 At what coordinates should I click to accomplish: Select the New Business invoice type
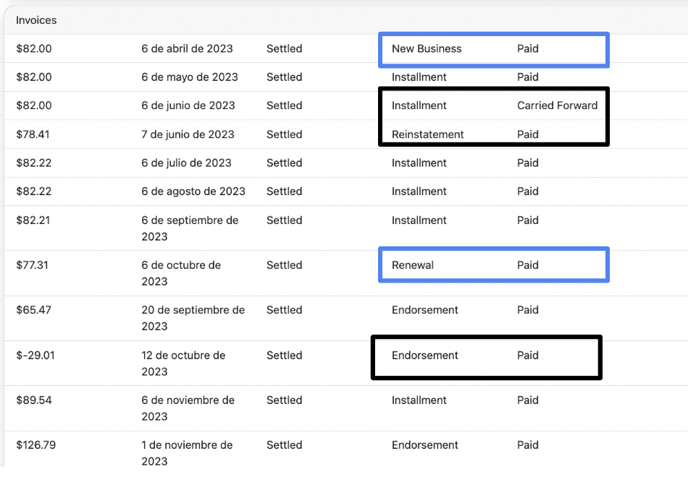[426, 49]
